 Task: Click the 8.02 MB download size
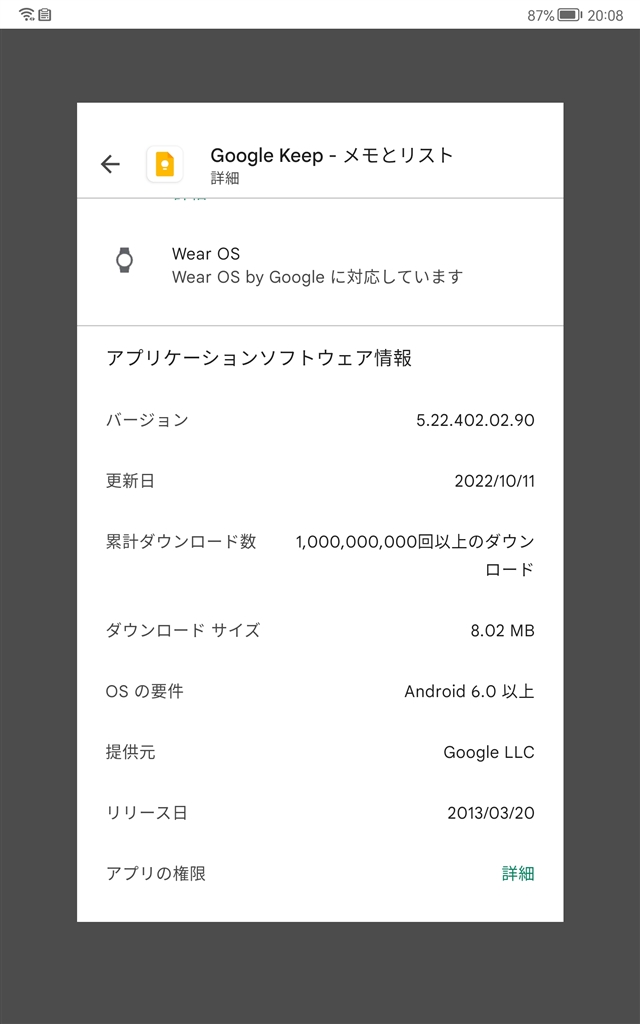tap(502, 631)
